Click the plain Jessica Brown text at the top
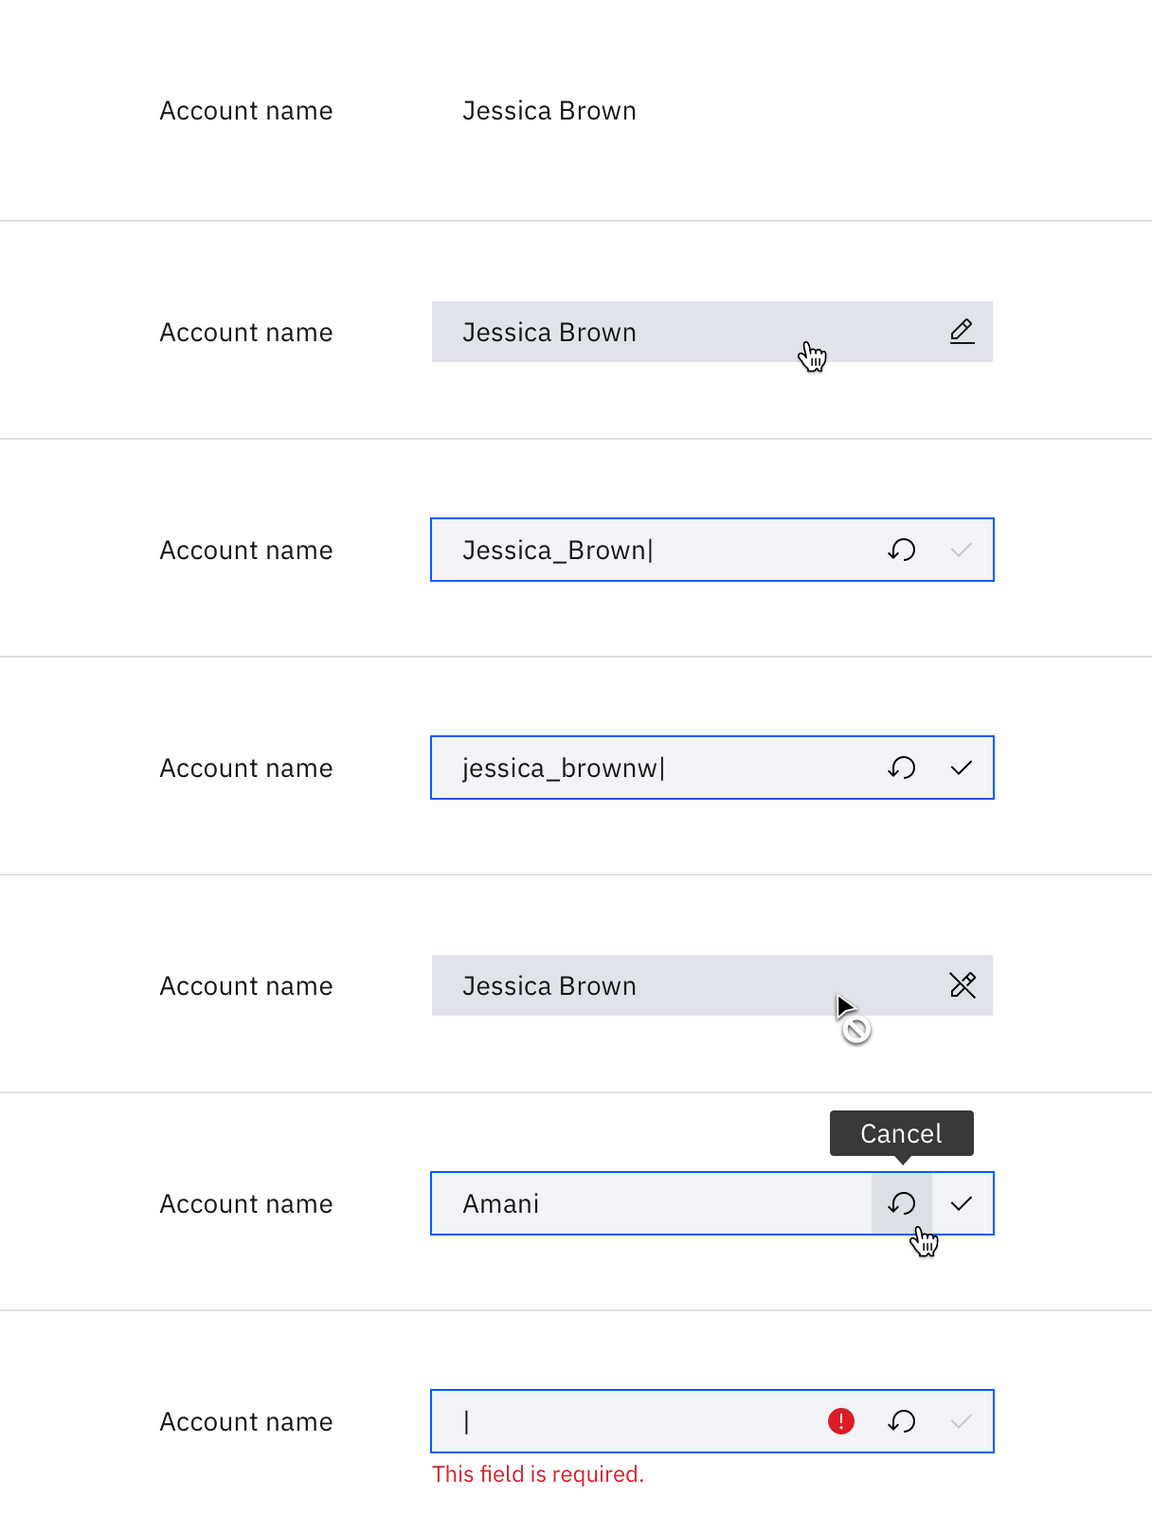The width and height of the screenshot is (1152, 1535). pyautogui.click(x=549, y=111)
